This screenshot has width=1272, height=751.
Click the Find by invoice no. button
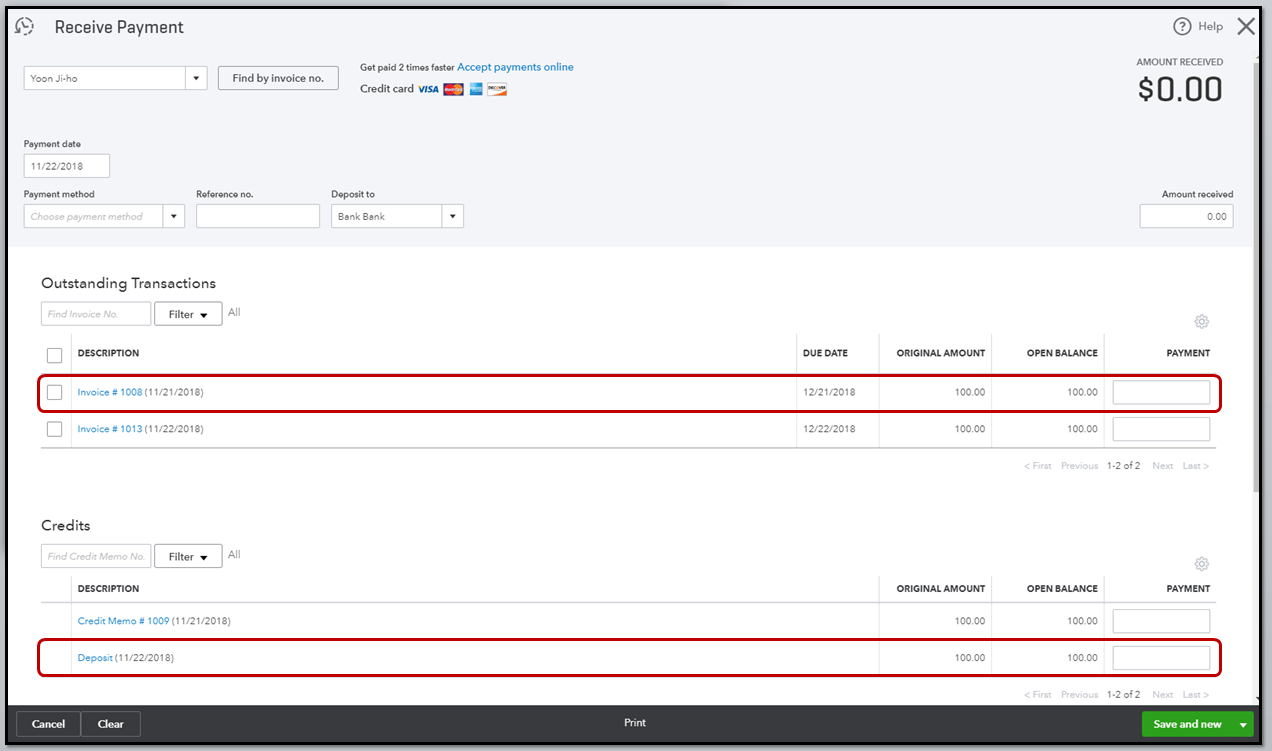click(278, 77)
